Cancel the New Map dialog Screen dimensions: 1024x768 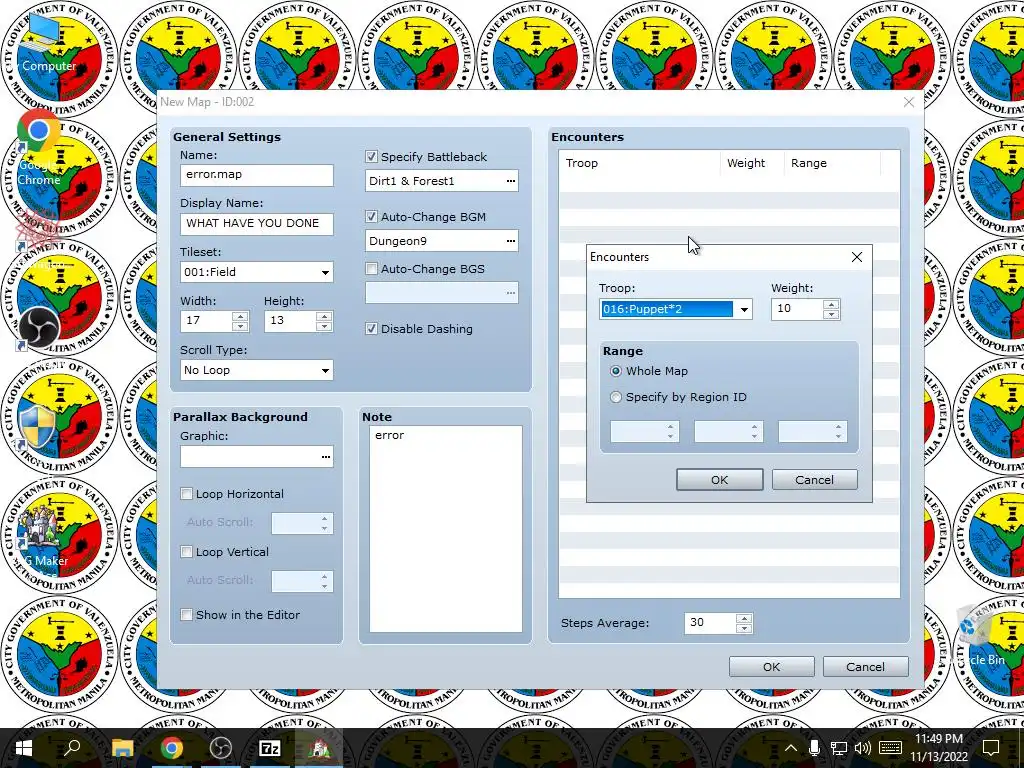(x=865, y=667)
